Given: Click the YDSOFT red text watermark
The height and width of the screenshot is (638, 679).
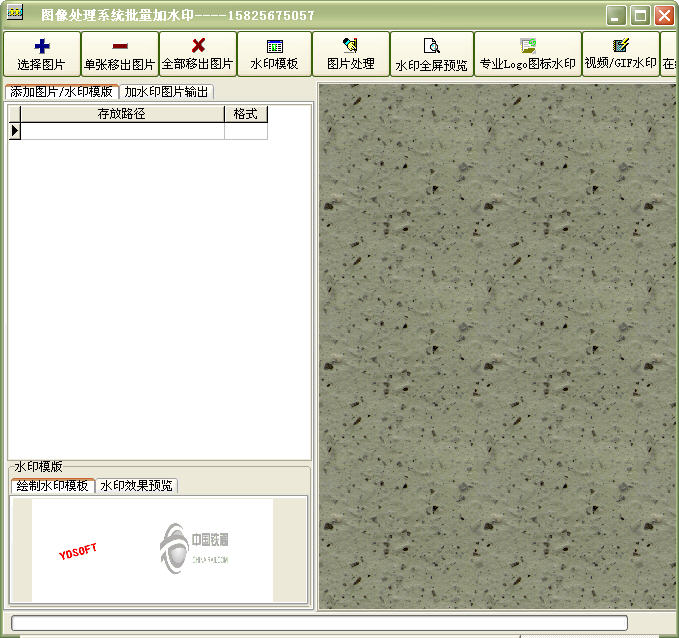Looking at the screenshot, I should 78,551.
